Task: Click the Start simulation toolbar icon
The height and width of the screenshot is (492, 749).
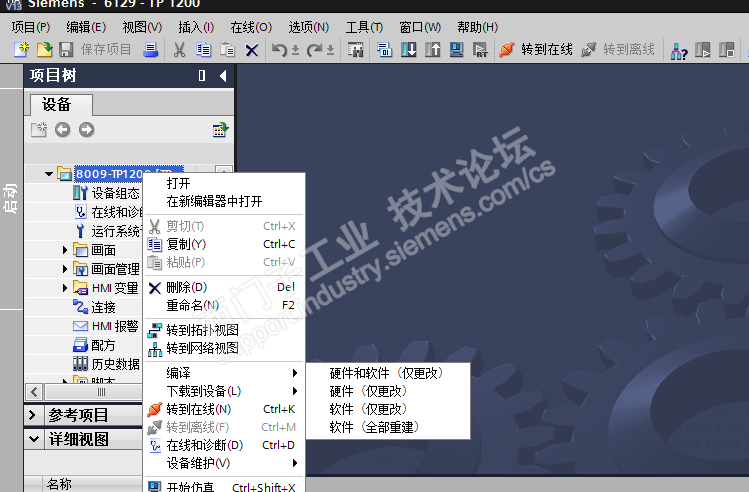Action: point(457,49)
